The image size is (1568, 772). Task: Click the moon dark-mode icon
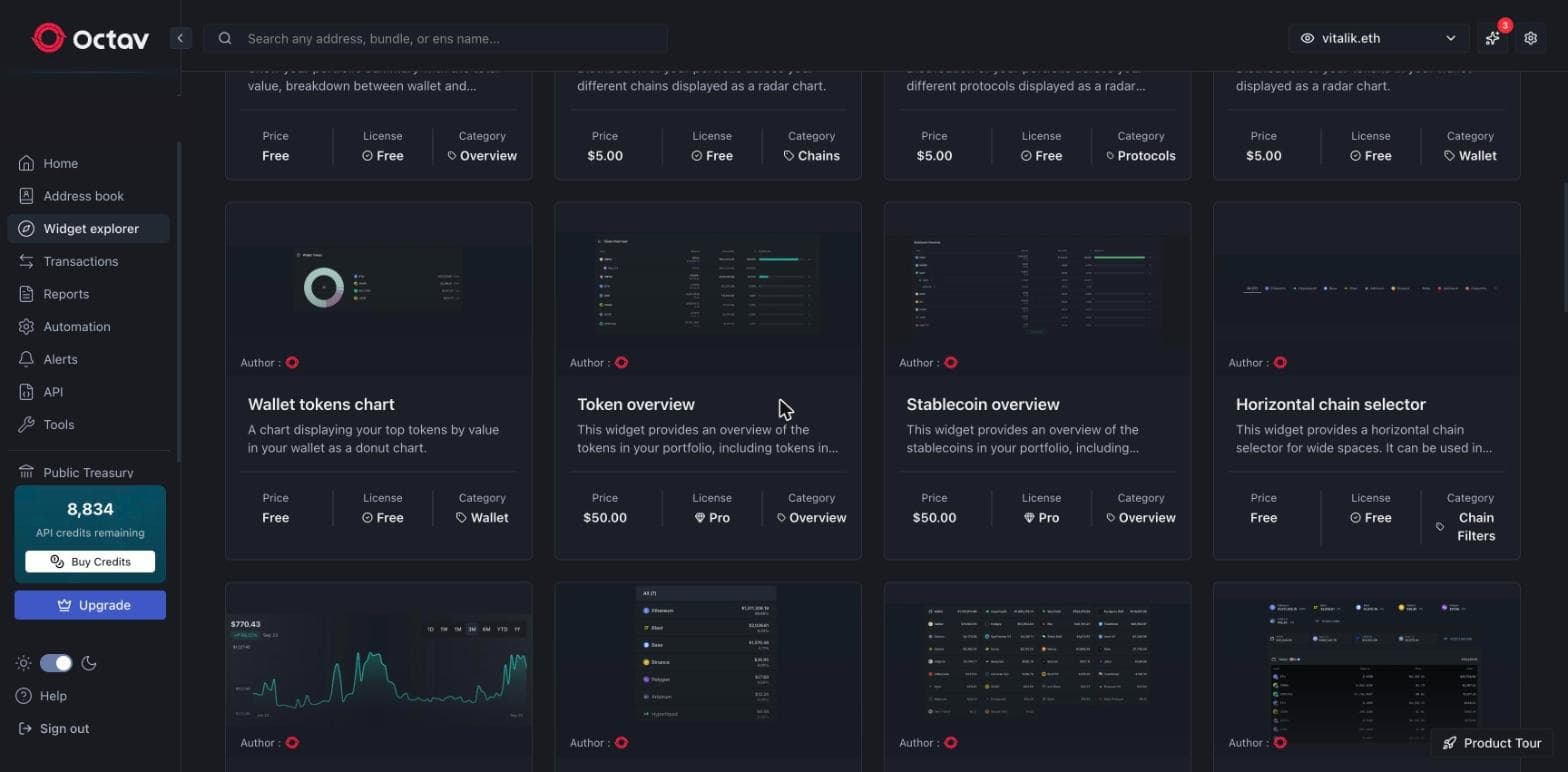coord(89,662)
